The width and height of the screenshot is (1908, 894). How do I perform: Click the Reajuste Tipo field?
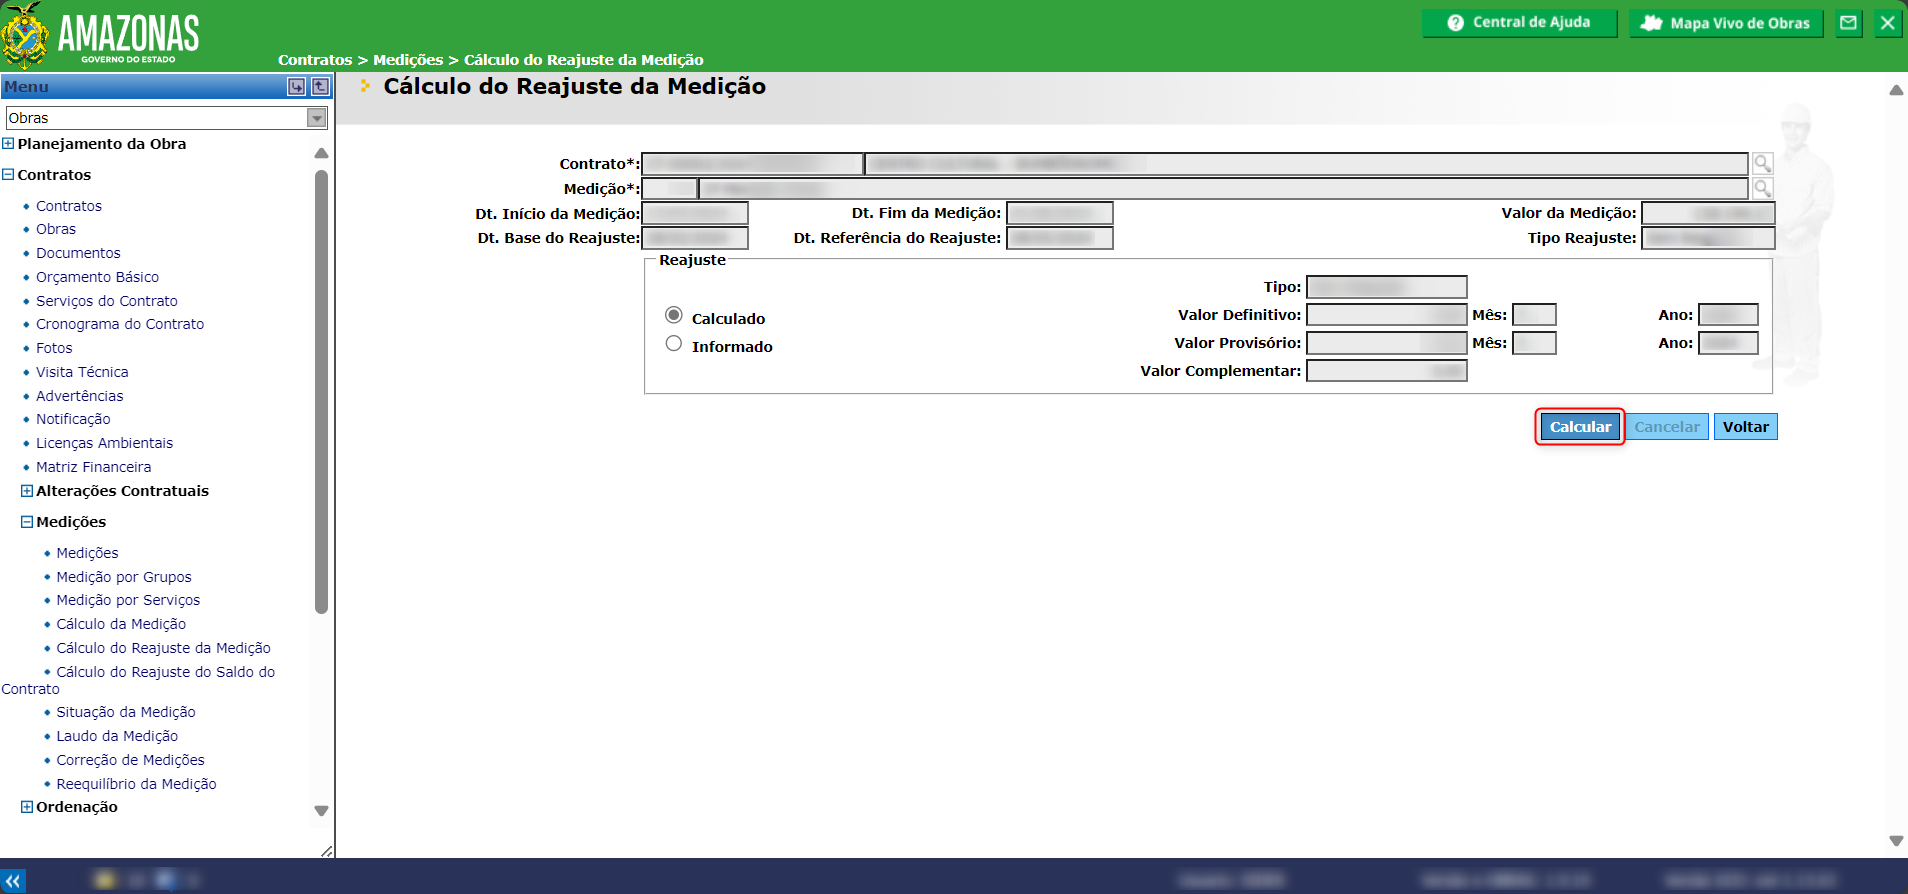1387,287
